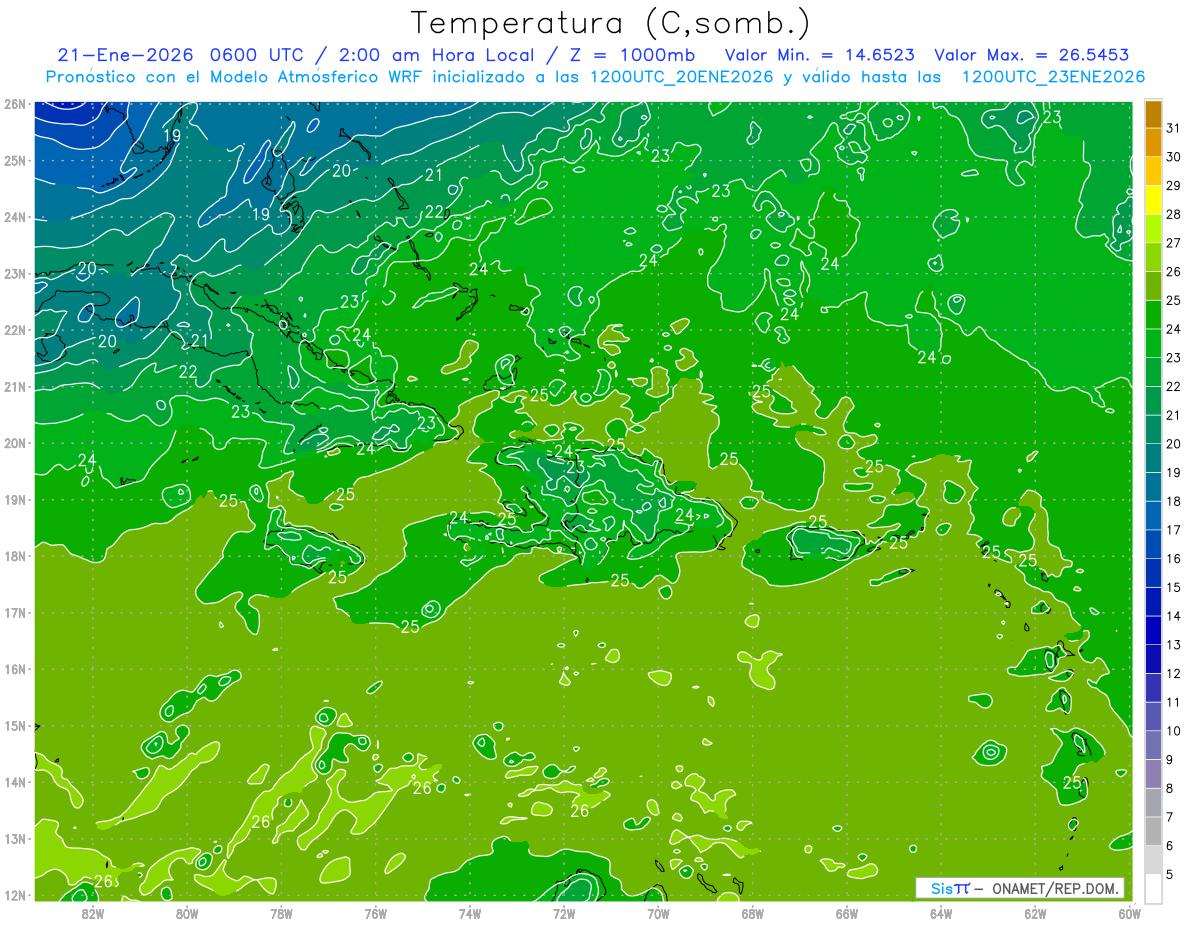The width and height of the screenshot is (1200, 927).
Task: Click the color scale value '7'
Action: pos(1170,817)
